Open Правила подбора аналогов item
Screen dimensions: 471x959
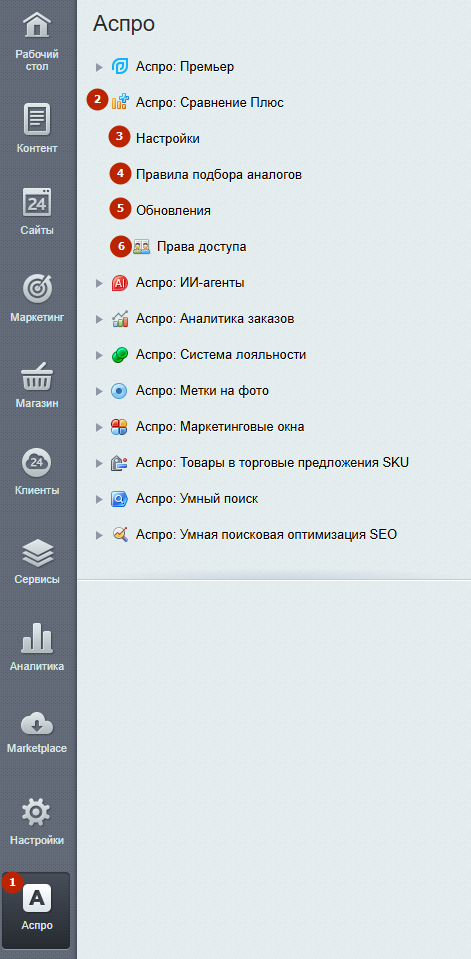219,175
